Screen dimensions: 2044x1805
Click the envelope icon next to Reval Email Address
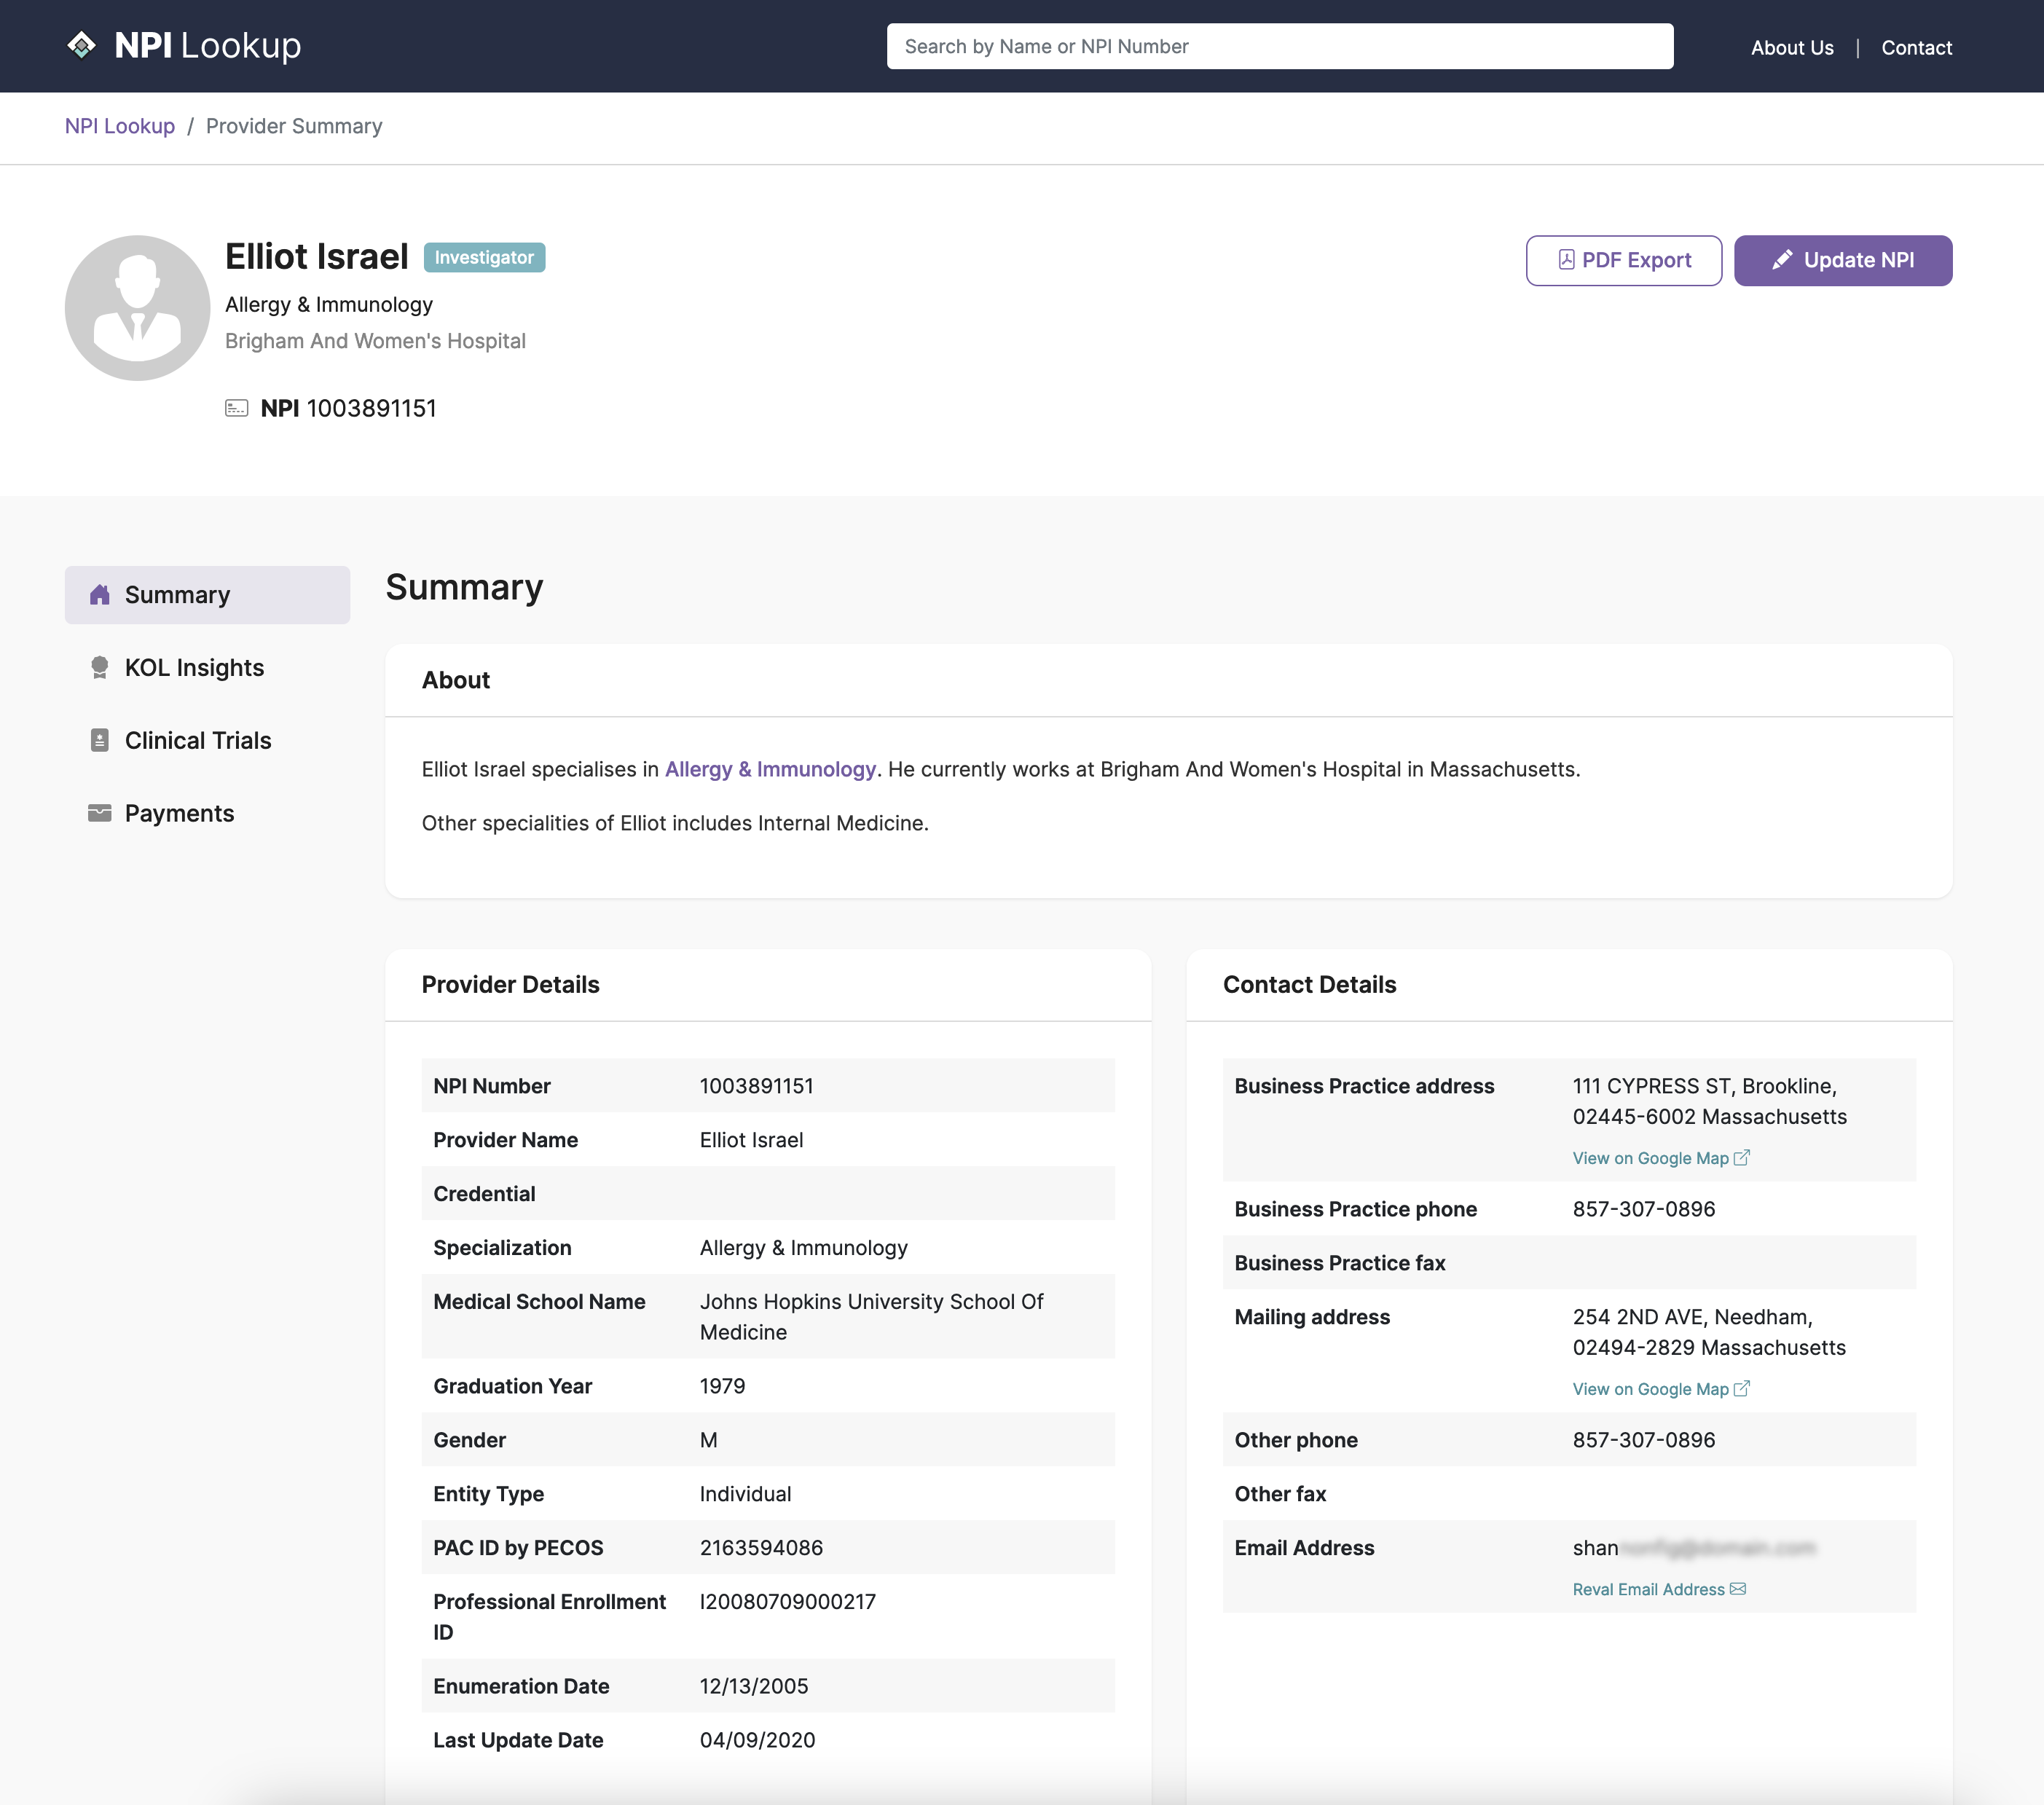coord(1738,1588)
